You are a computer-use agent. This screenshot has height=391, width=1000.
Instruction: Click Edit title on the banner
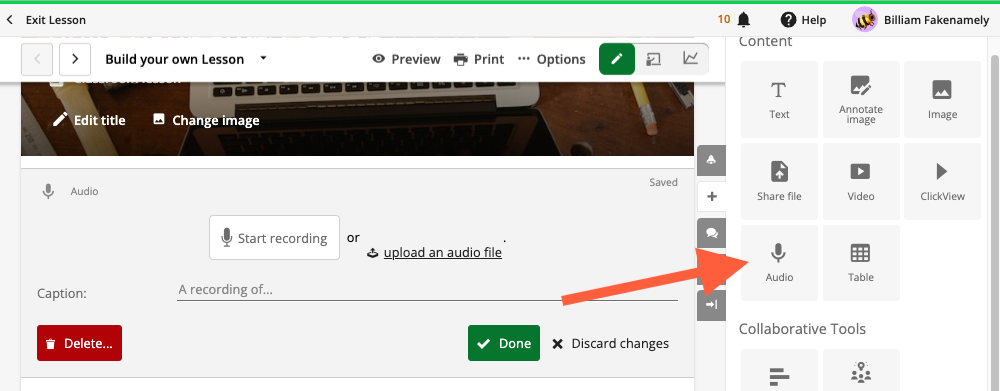[89, 120]
